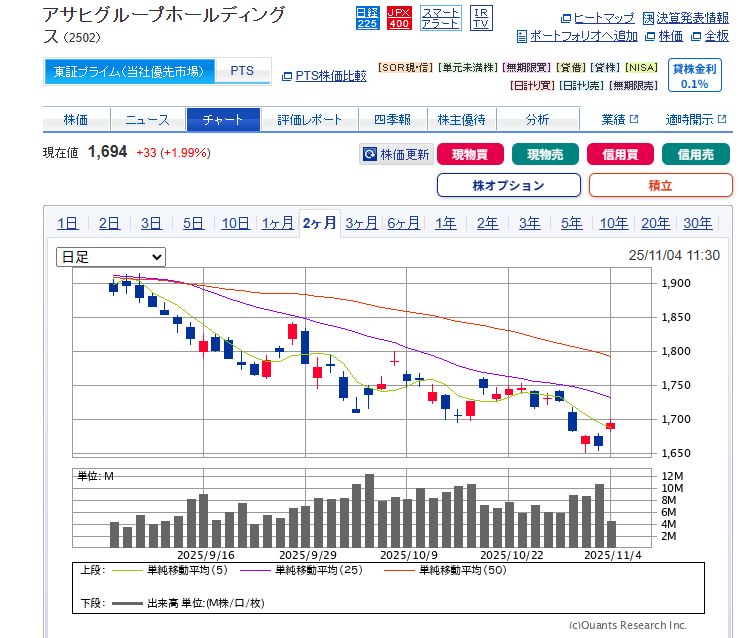
Task: Click the 株価更新 refresh button
Action: [x=397, y=155]
